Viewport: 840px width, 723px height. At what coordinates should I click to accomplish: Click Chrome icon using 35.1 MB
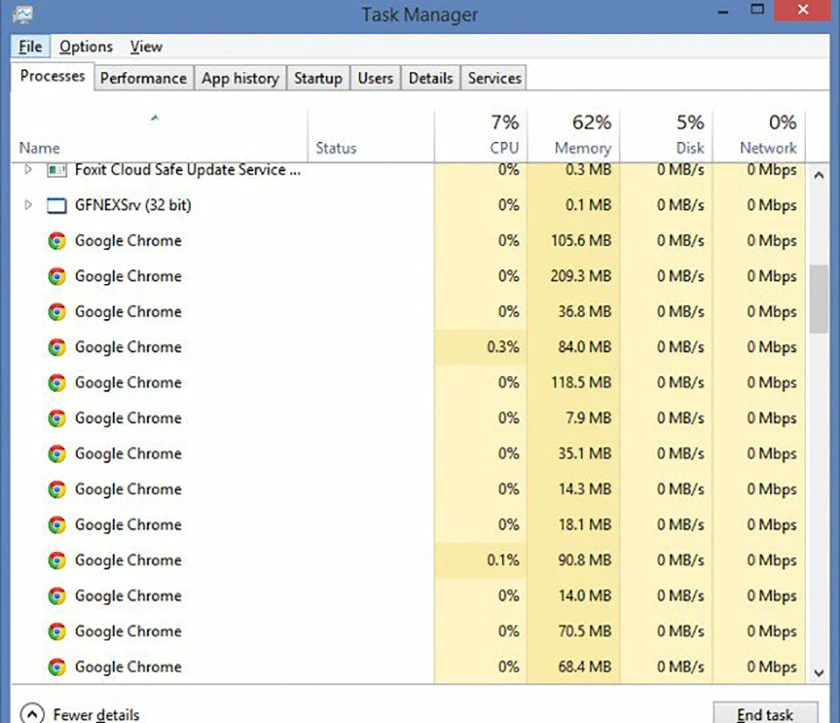click(57, 454)
